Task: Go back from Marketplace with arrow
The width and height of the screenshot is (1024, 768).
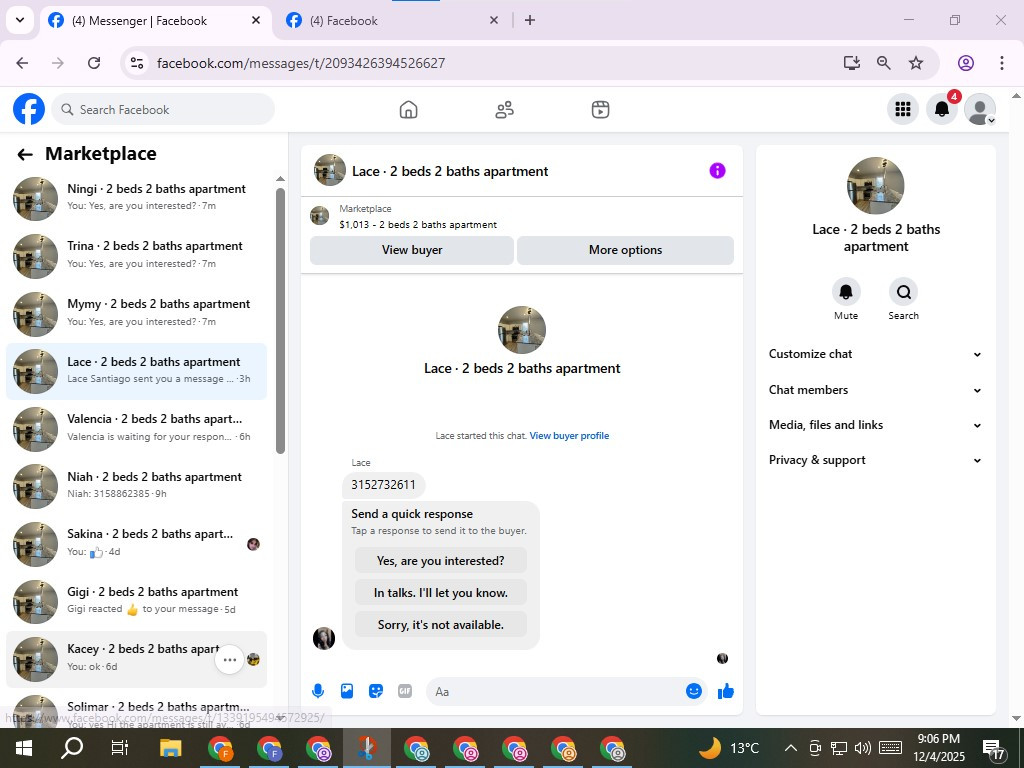Action: coord(25,154)
